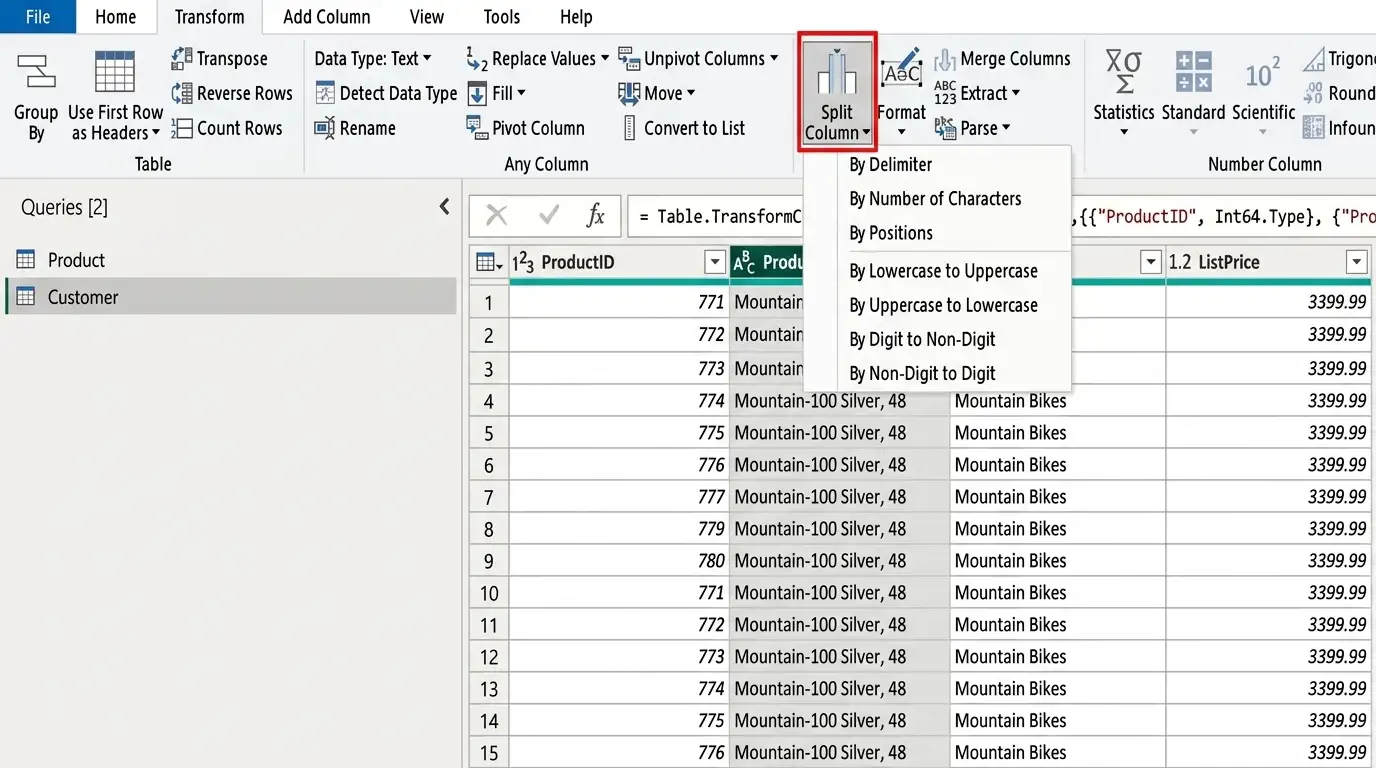The width and height of the screenshot is (1376, 768).
Task: Click Mountain-100 Silver, 48 in row 4
Action: pyautogui.click(x=839, y=401)
